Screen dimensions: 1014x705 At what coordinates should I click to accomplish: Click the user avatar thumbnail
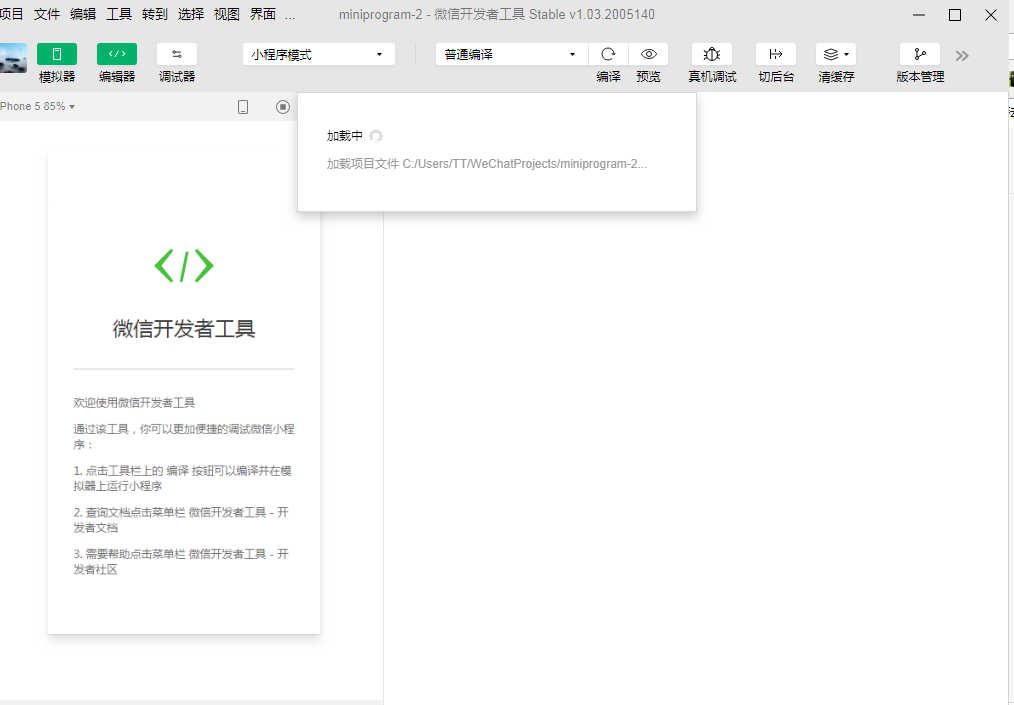coord(13,58)
